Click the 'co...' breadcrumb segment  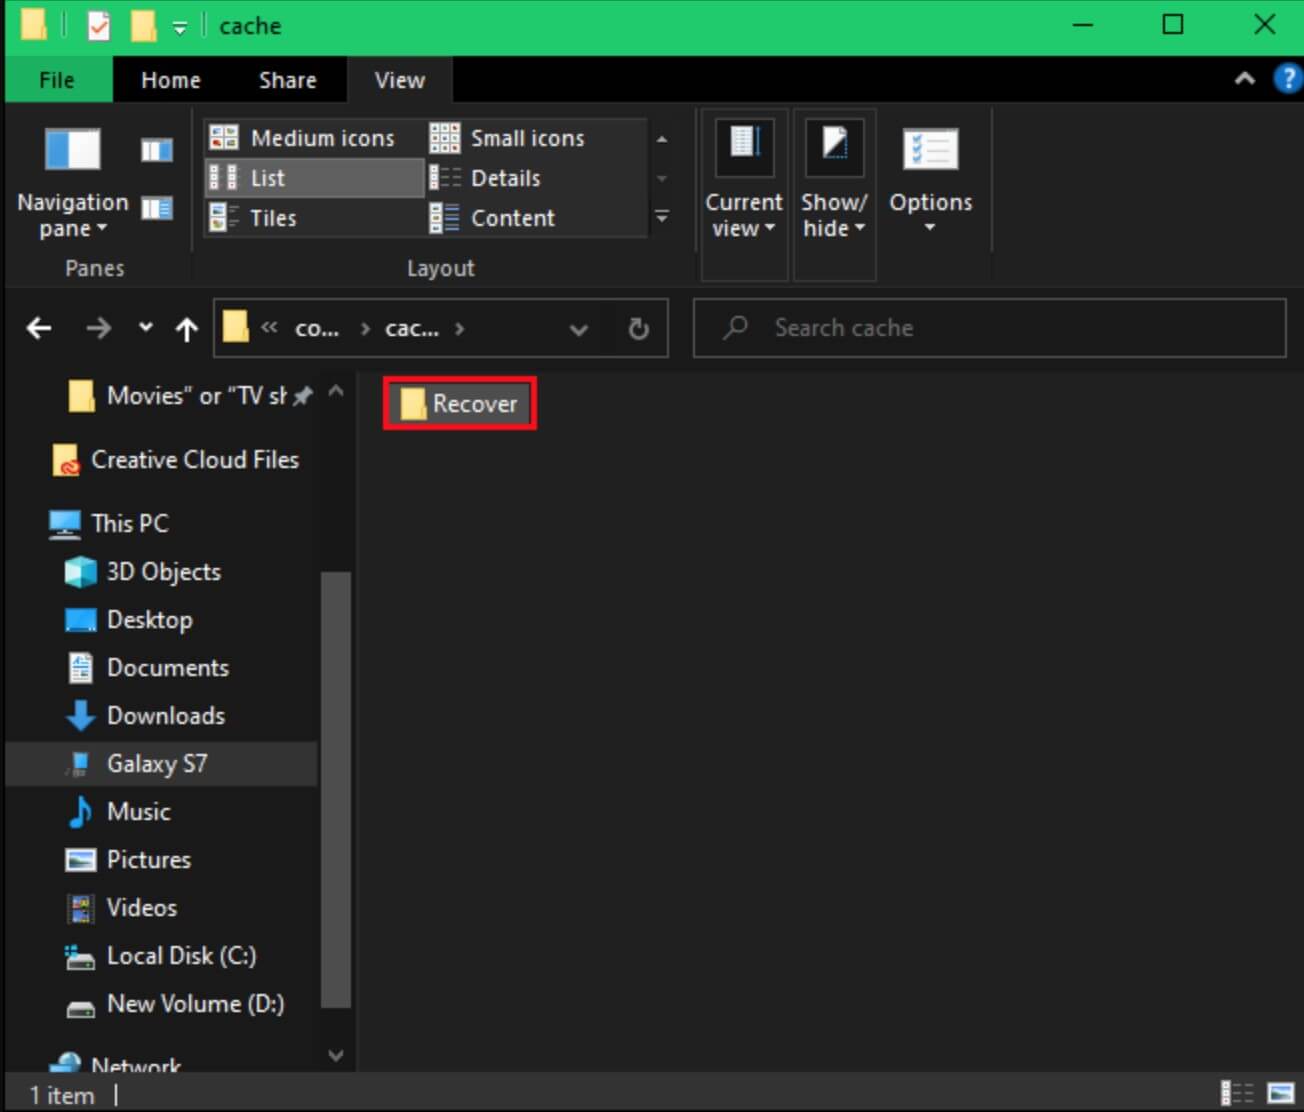click(317, 328)
